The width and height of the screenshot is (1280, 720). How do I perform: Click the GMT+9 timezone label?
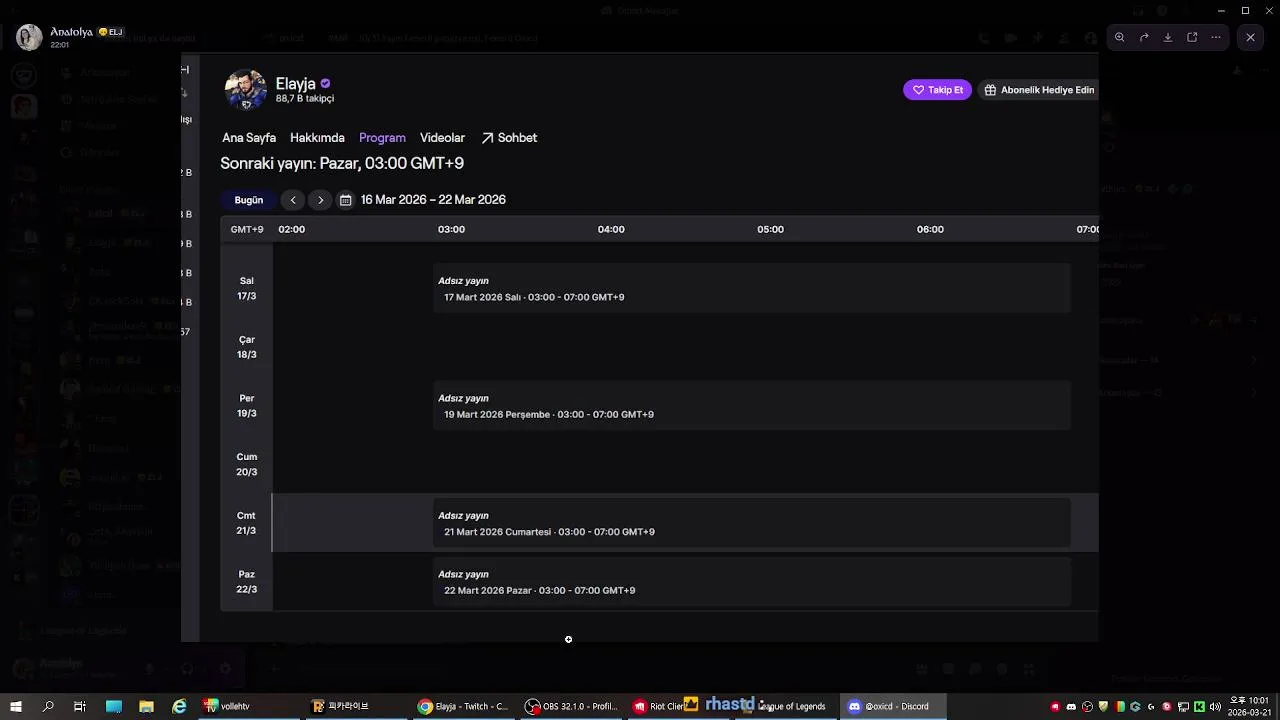(247, 229)
